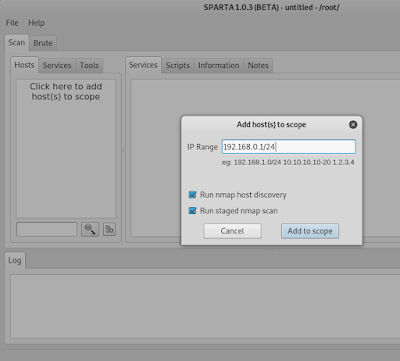This screenshot has width=400, height=361.
Task: Click the IP Range label
Action: click(x=202, y=147)
